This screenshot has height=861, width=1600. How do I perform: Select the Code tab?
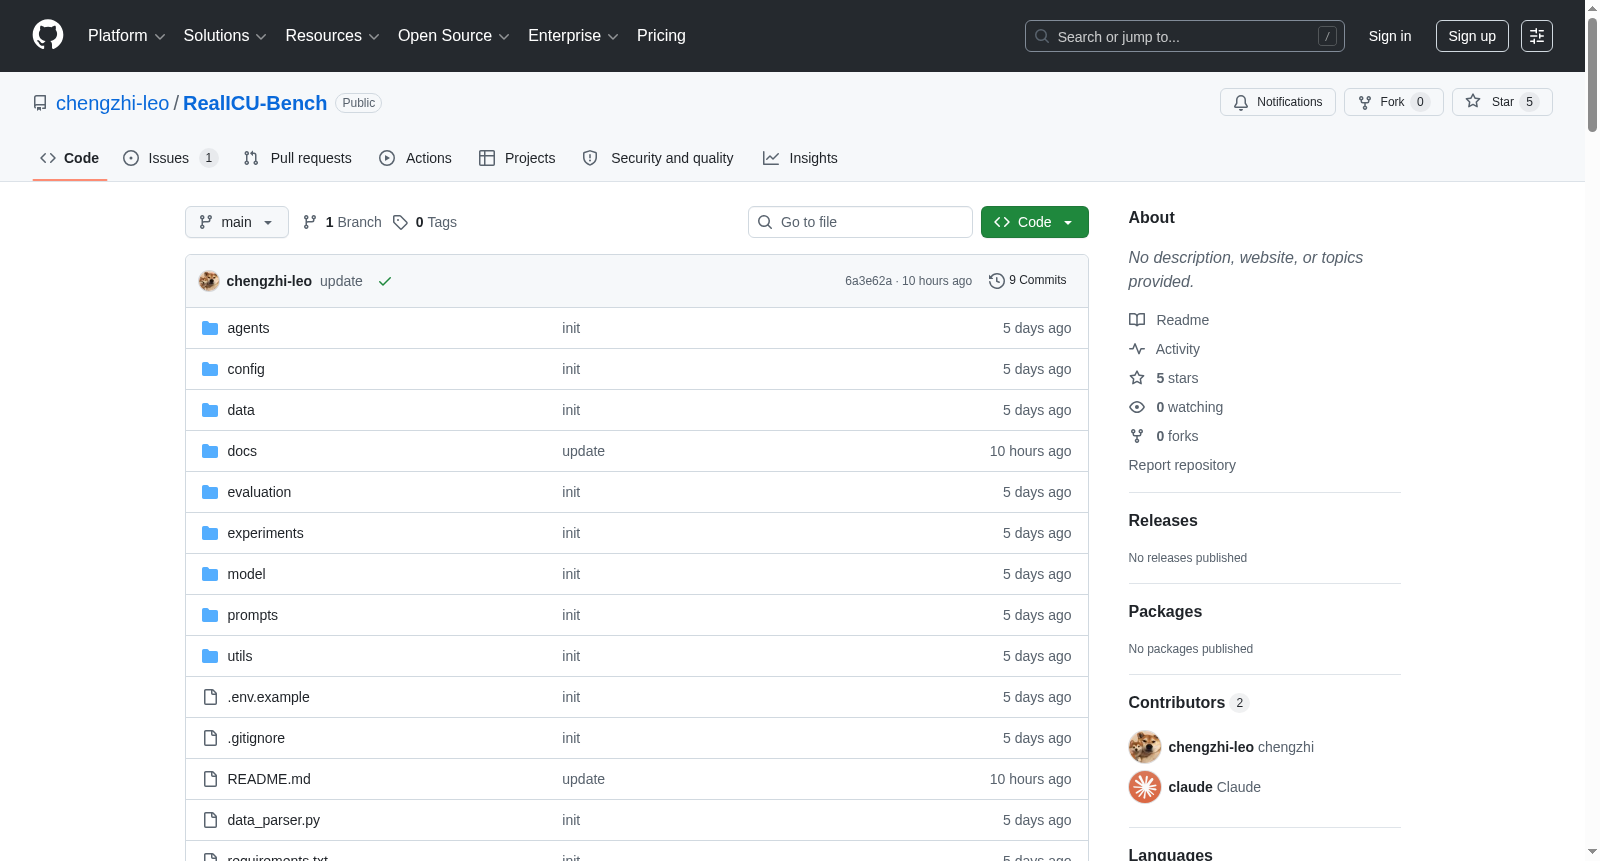coord(70,158)
